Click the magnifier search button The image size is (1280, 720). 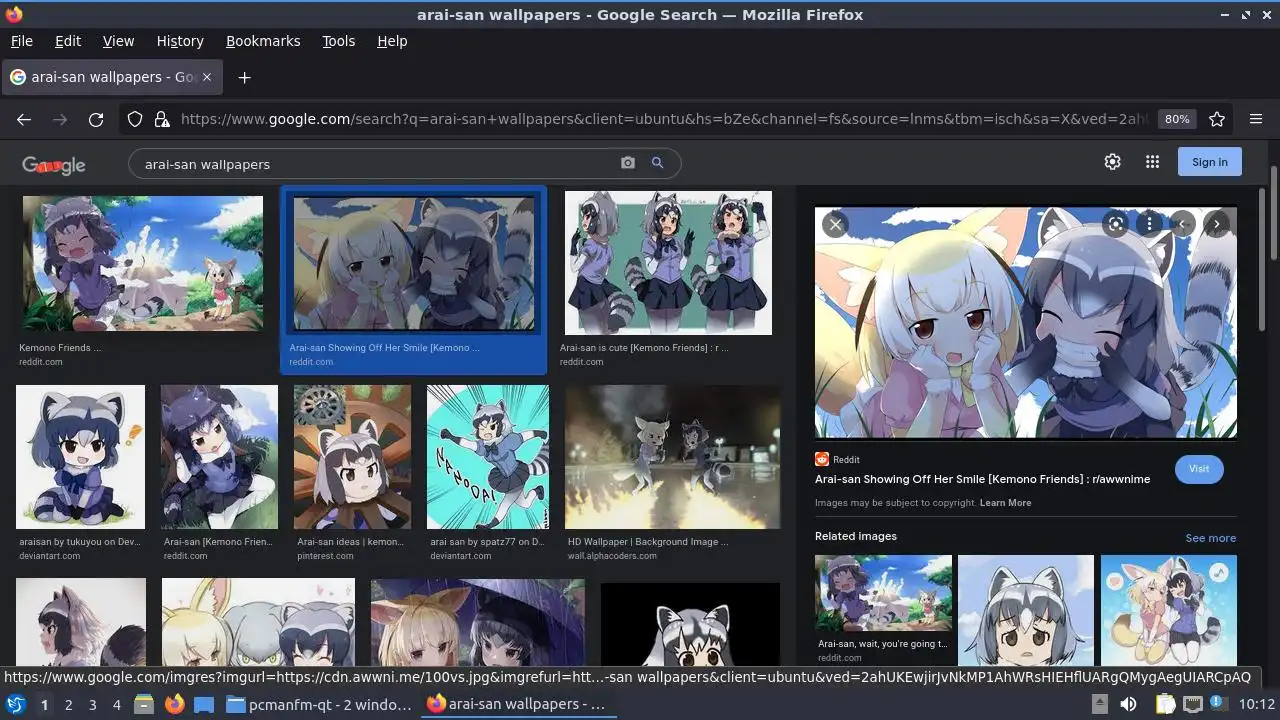(657, 163)
